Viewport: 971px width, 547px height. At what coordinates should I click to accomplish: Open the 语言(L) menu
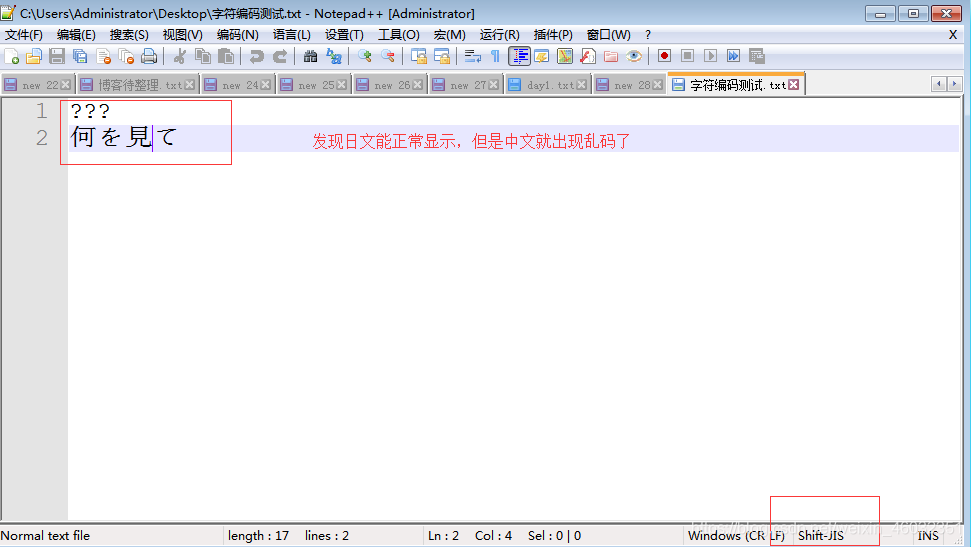(292, 35)
